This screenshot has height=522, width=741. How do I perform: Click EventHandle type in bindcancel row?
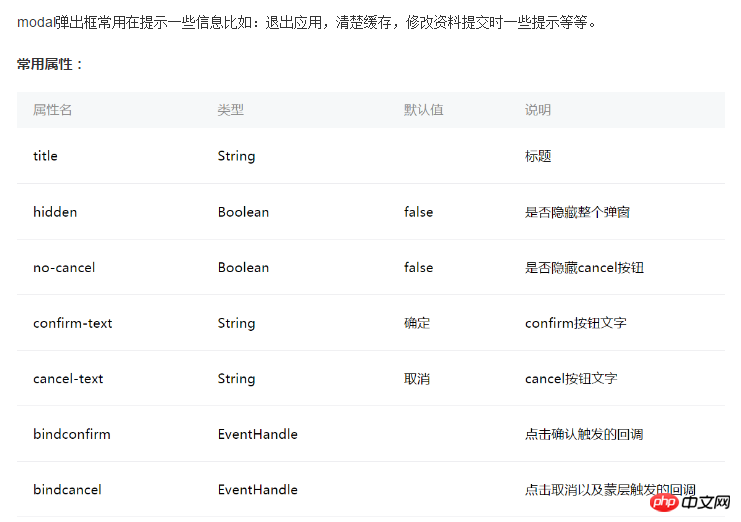[x=258, y=489]
